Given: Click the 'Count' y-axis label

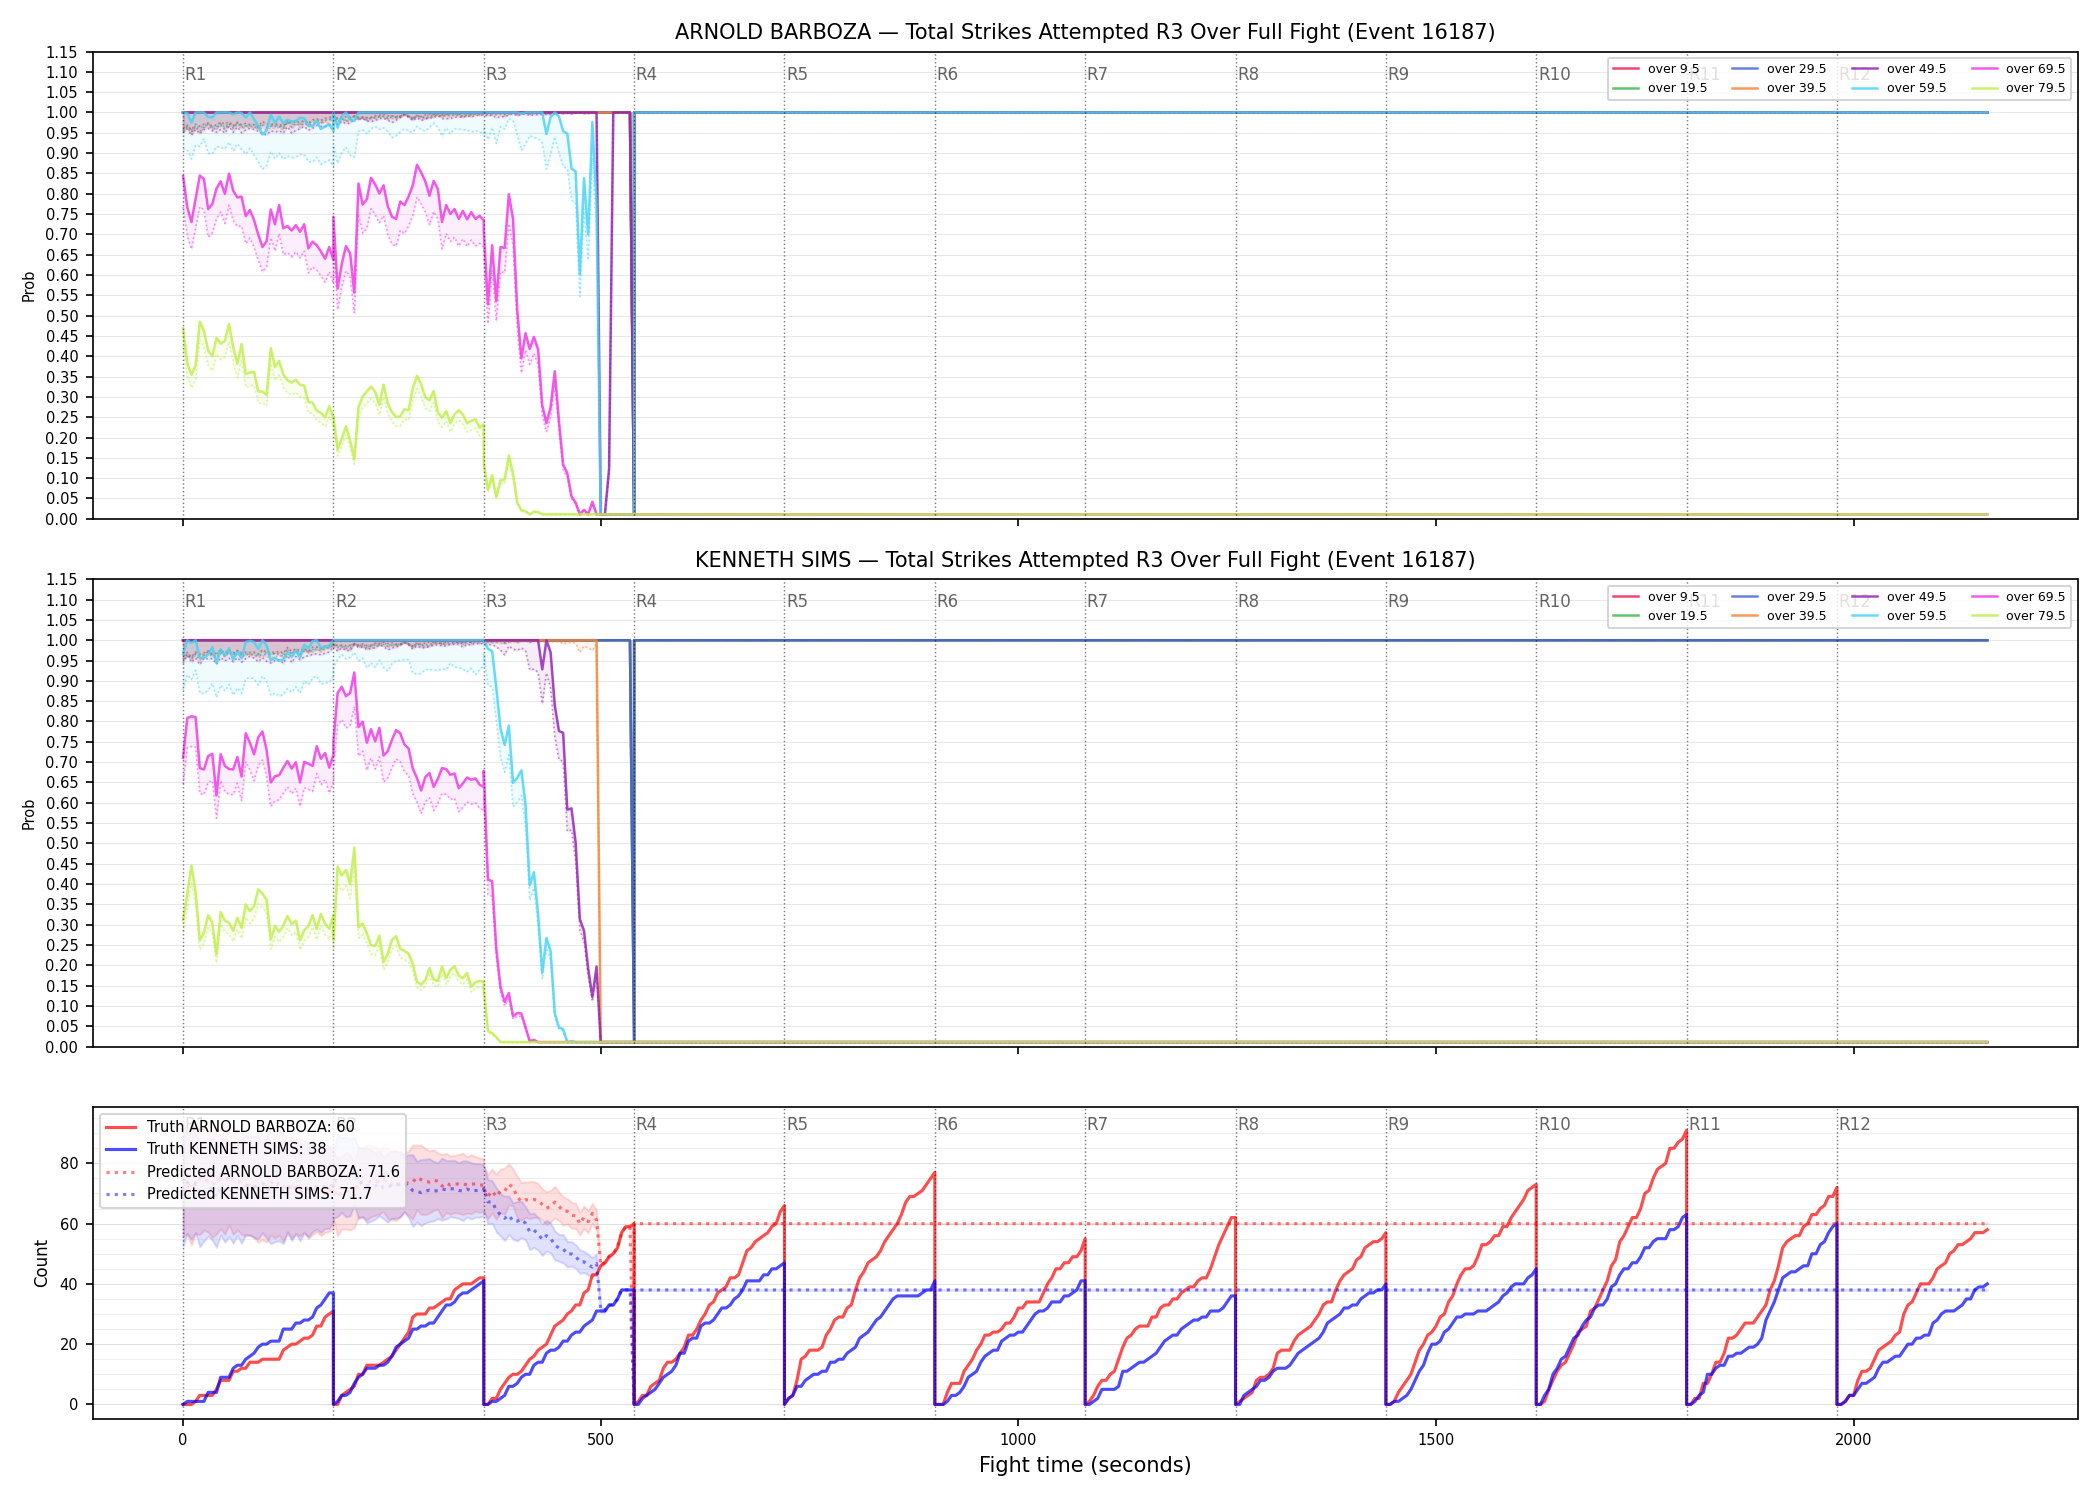Looking at the screenshot, I should [41, 1263].
